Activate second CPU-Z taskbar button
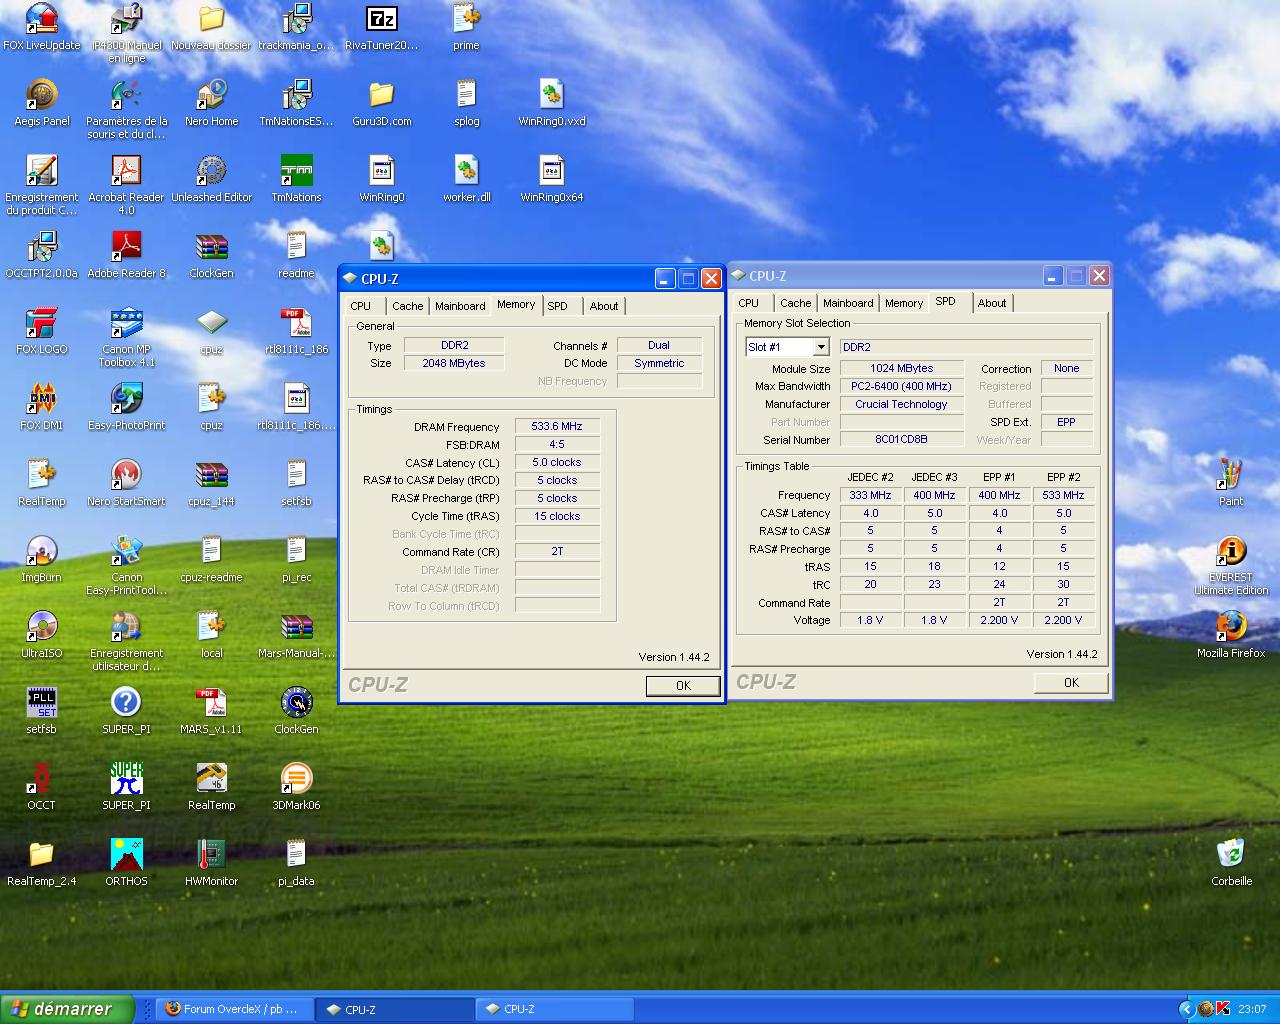The image size is (1280, 1024). point(555,1009)
